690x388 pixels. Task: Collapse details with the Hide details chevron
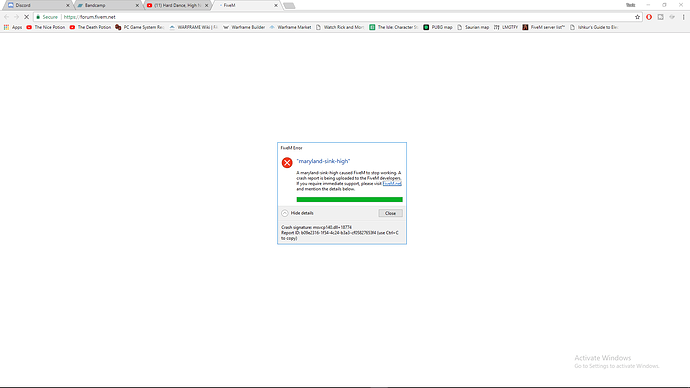[x=285, y=213]
